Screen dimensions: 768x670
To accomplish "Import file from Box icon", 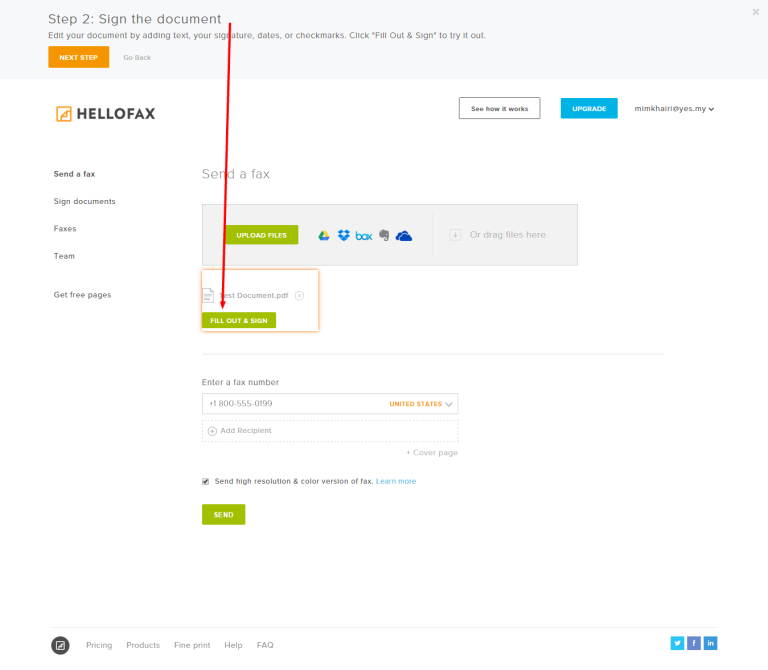I will [x=364, y=236].
